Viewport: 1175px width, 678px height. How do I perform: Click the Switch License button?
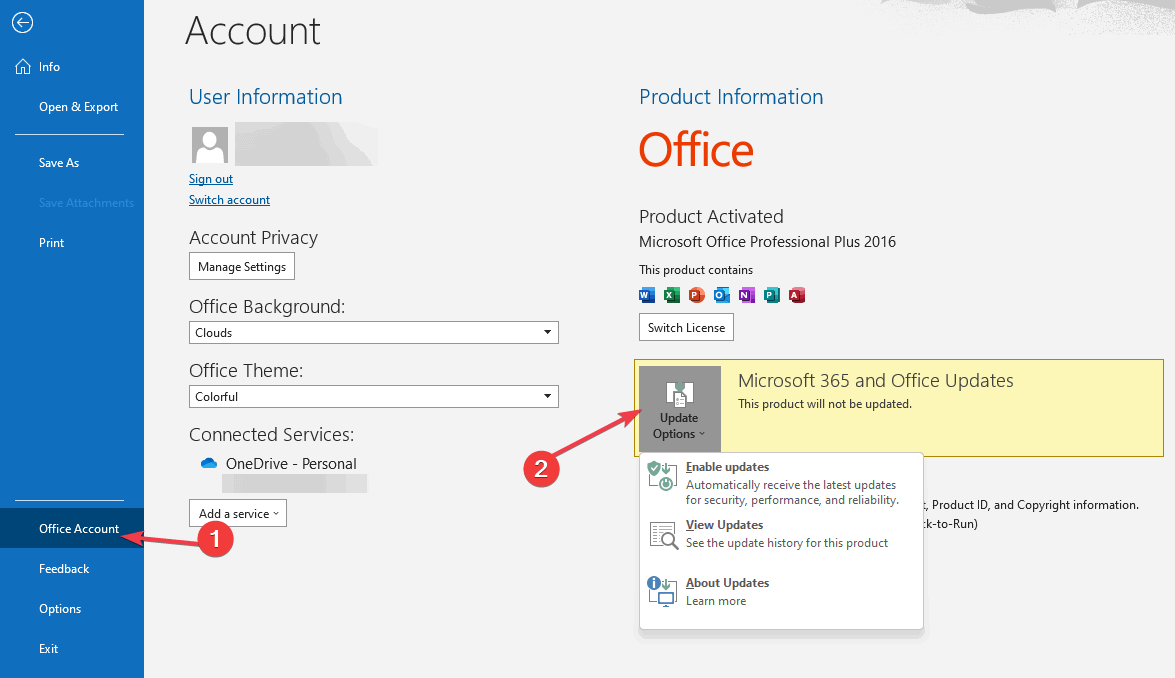click(686, 327)
